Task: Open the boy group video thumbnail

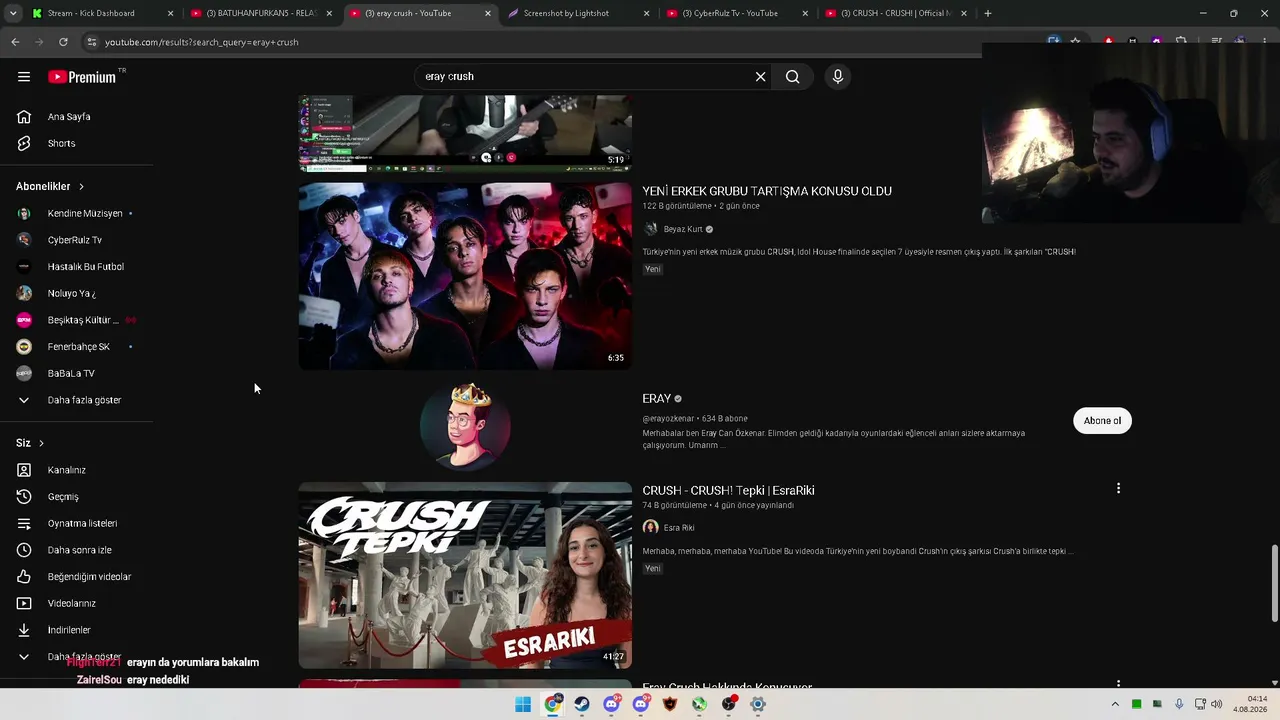Action: pos(465,276)
